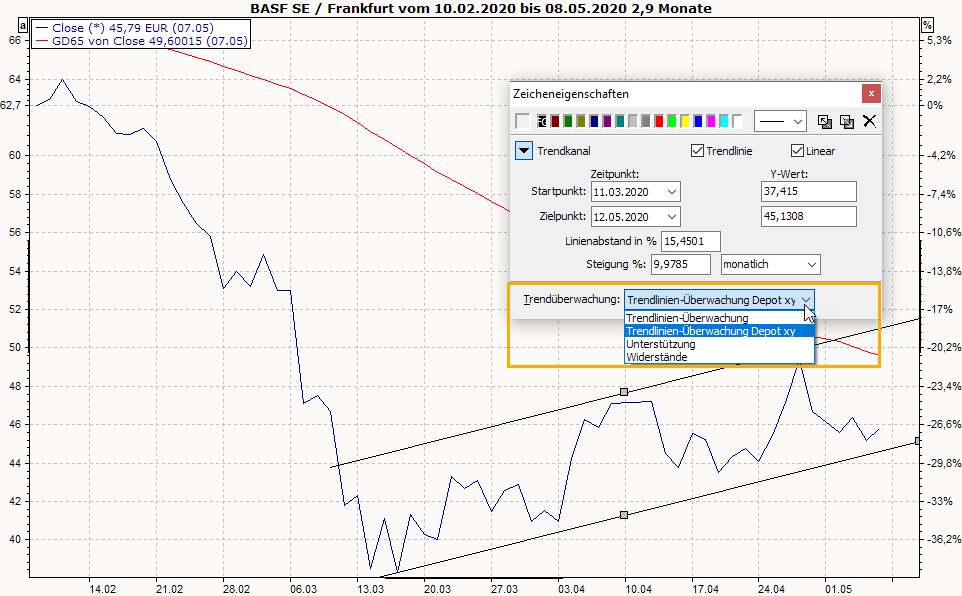Viewport: 962px width, 596px height.
Task: Choose 'Widerstände' in the list
Action: (656, 357)
